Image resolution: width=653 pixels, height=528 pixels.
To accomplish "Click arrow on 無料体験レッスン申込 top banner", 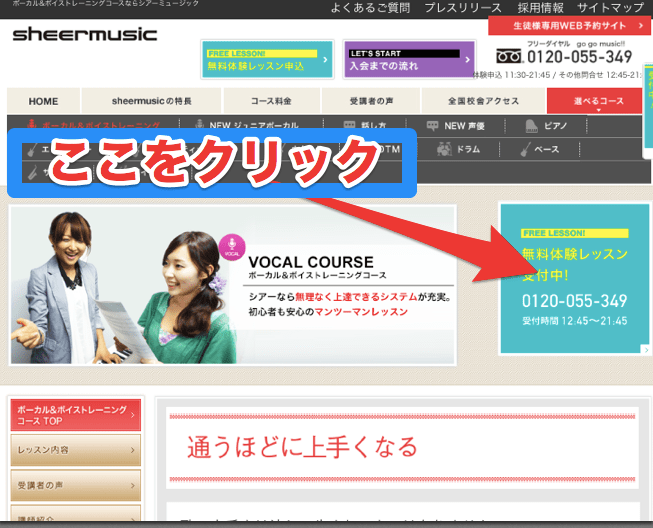I will [x=325, y=60].
